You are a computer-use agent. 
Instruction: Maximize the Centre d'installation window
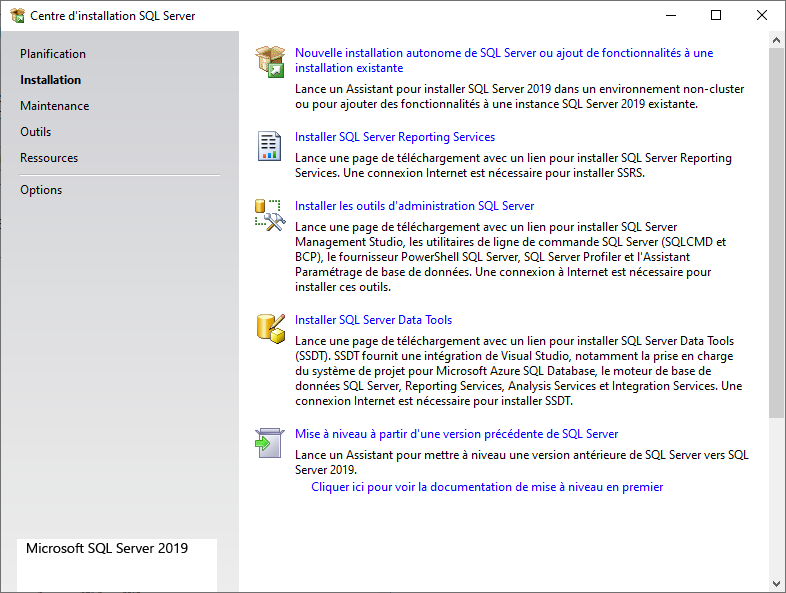[x=716, y=16]
